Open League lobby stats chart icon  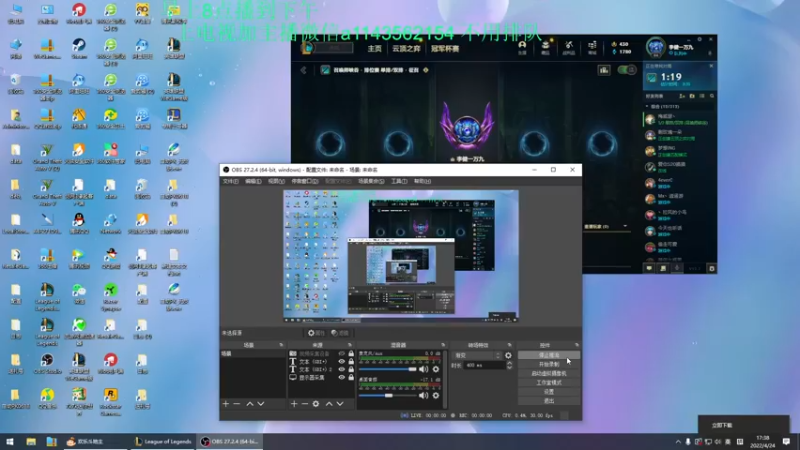point(604,70)
